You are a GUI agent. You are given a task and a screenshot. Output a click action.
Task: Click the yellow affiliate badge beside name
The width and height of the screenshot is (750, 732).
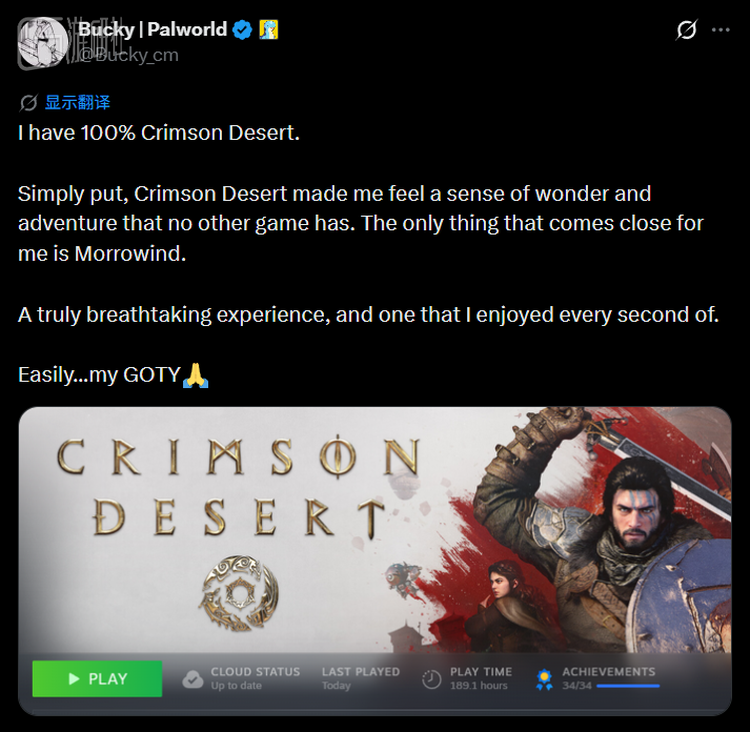[268, 30]
